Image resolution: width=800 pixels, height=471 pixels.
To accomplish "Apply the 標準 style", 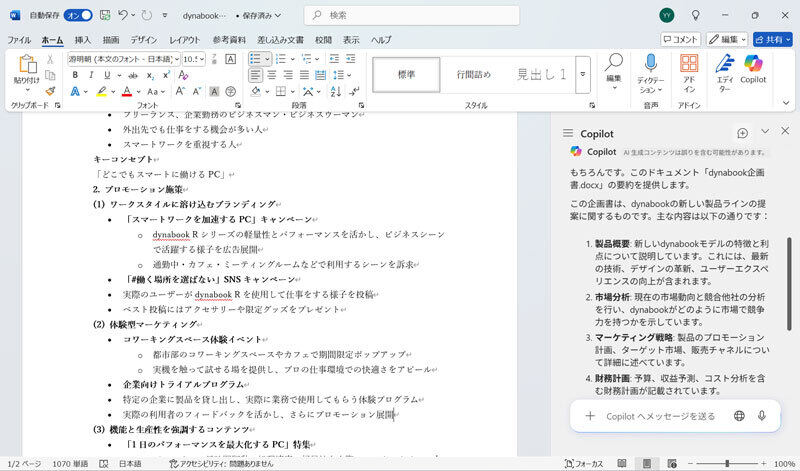I will [x=406, y=75].
